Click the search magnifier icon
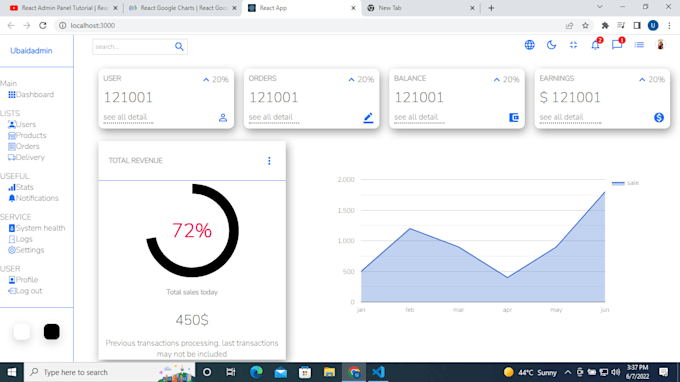680x382 pixels. 179,46
